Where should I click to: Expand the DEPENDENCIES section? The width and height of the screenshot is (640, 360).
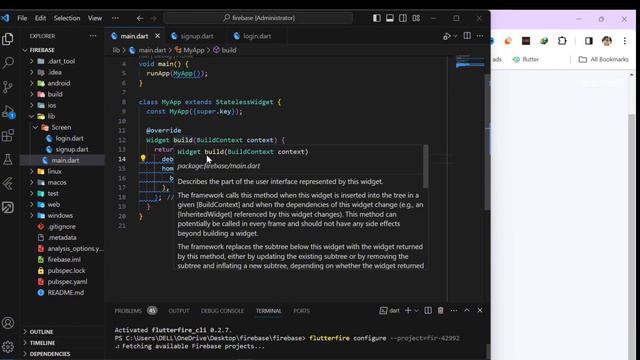tap(49, 354)
